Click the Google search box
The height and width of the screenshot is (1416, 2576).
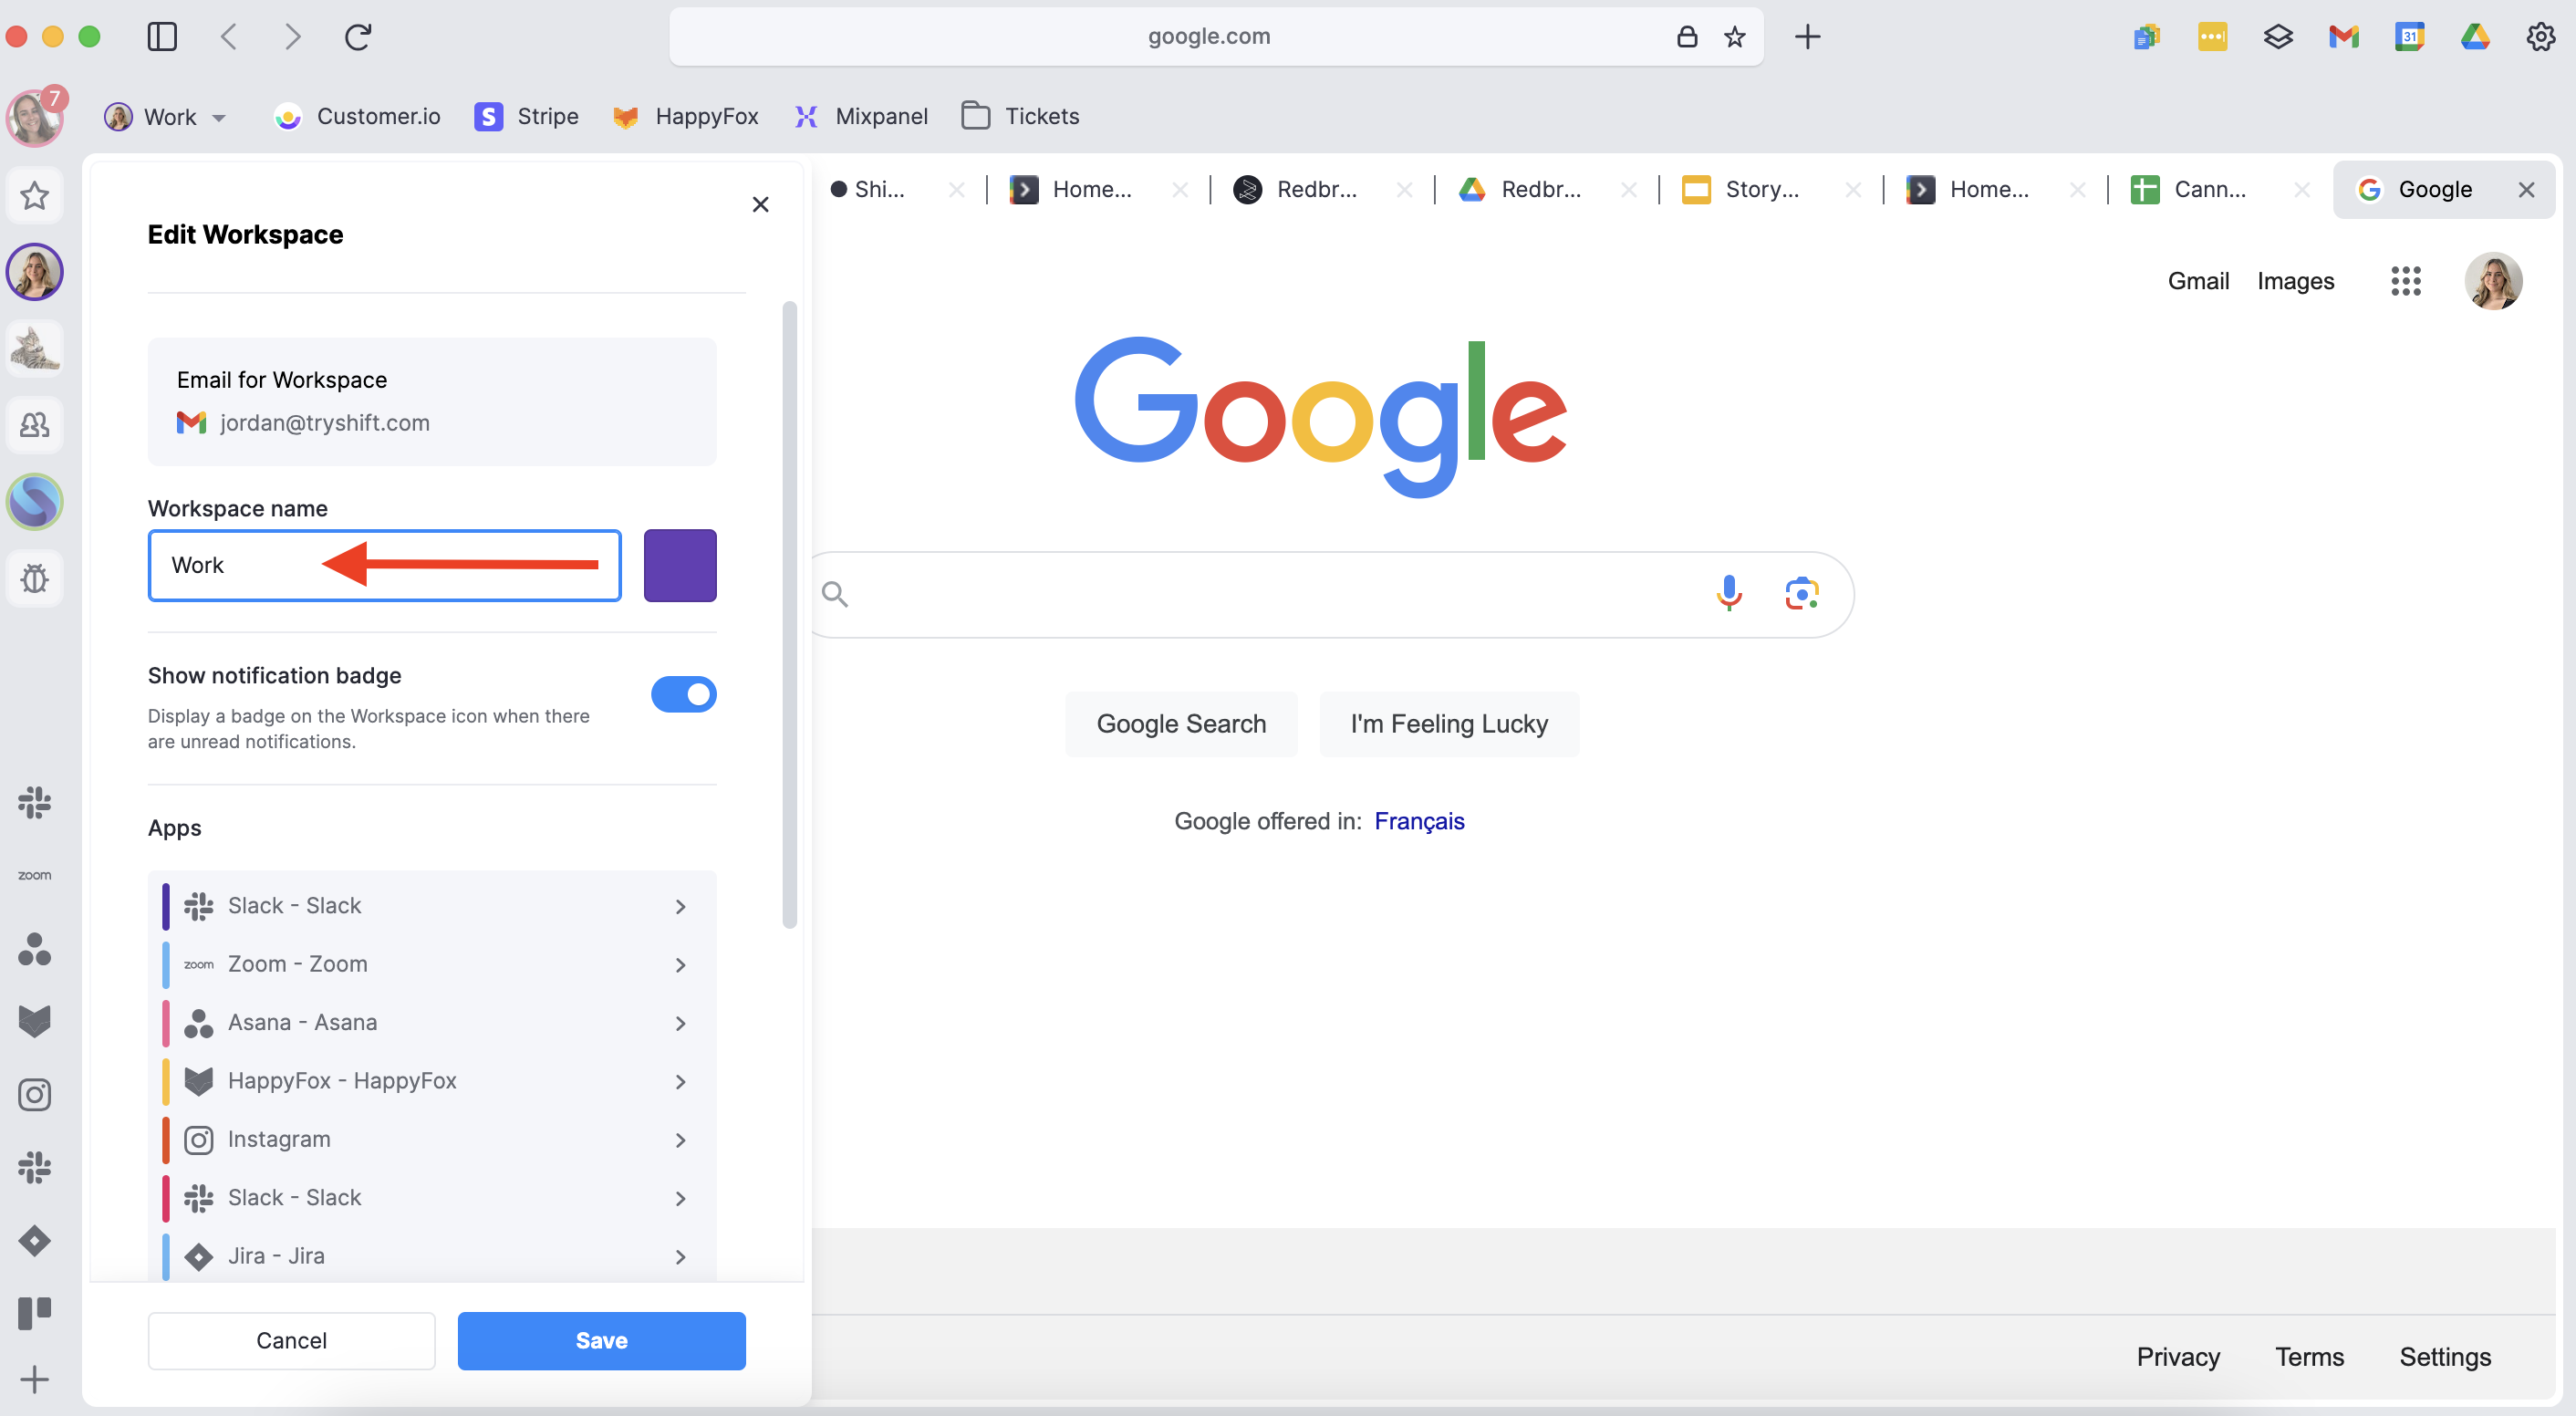(1332, 594)
